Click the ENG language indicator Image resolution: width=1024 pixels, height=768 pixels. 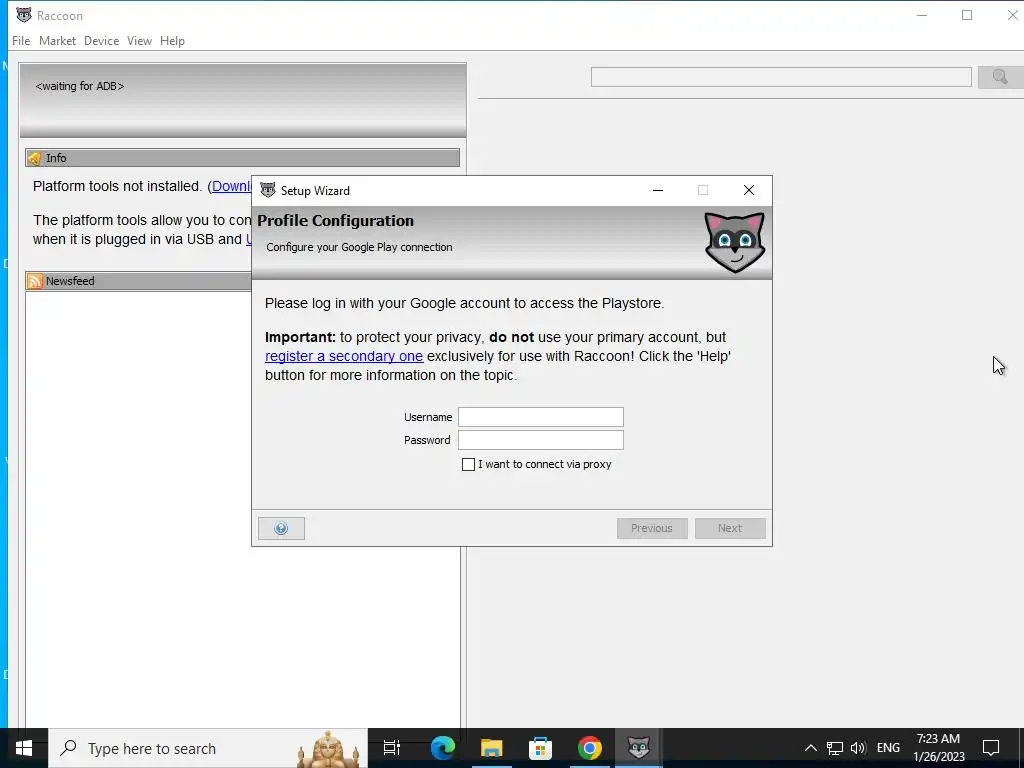pyautogui.click(x=888, y=748)
